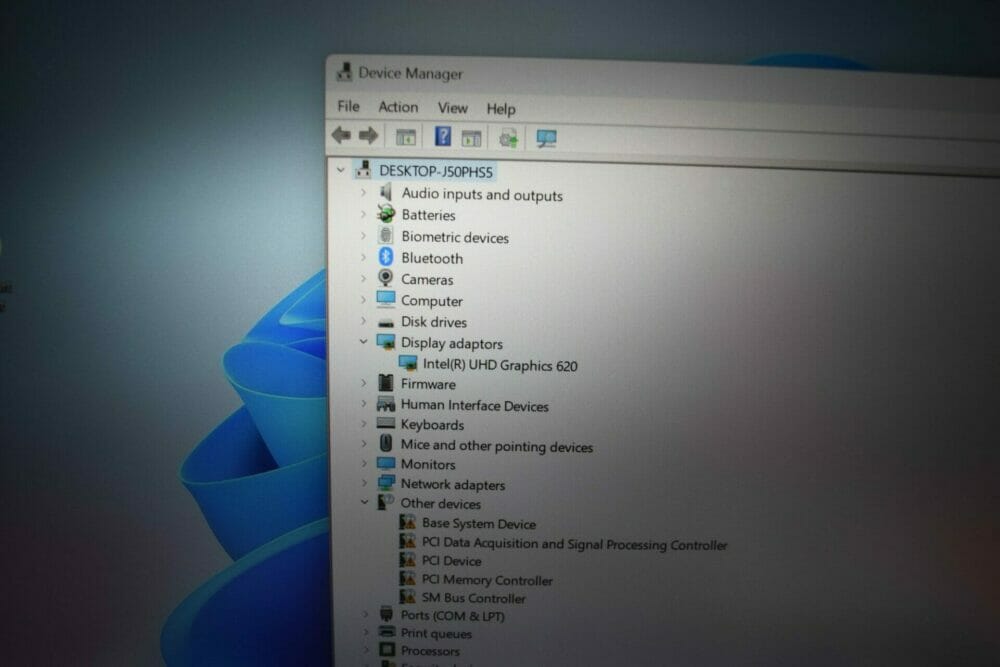Select the Human Interface Devices label
The height and width of the screenshot is (667, 1000).
(474, 406)
